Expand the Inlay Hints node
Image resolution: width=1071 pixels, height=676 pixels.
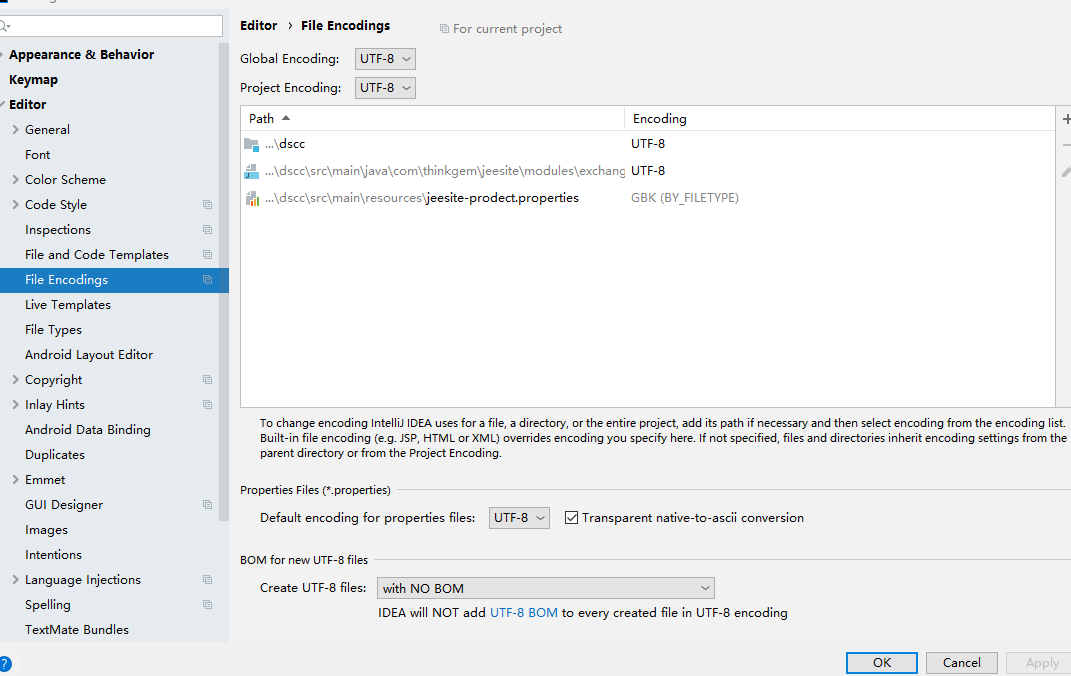(x=15, y=405)
